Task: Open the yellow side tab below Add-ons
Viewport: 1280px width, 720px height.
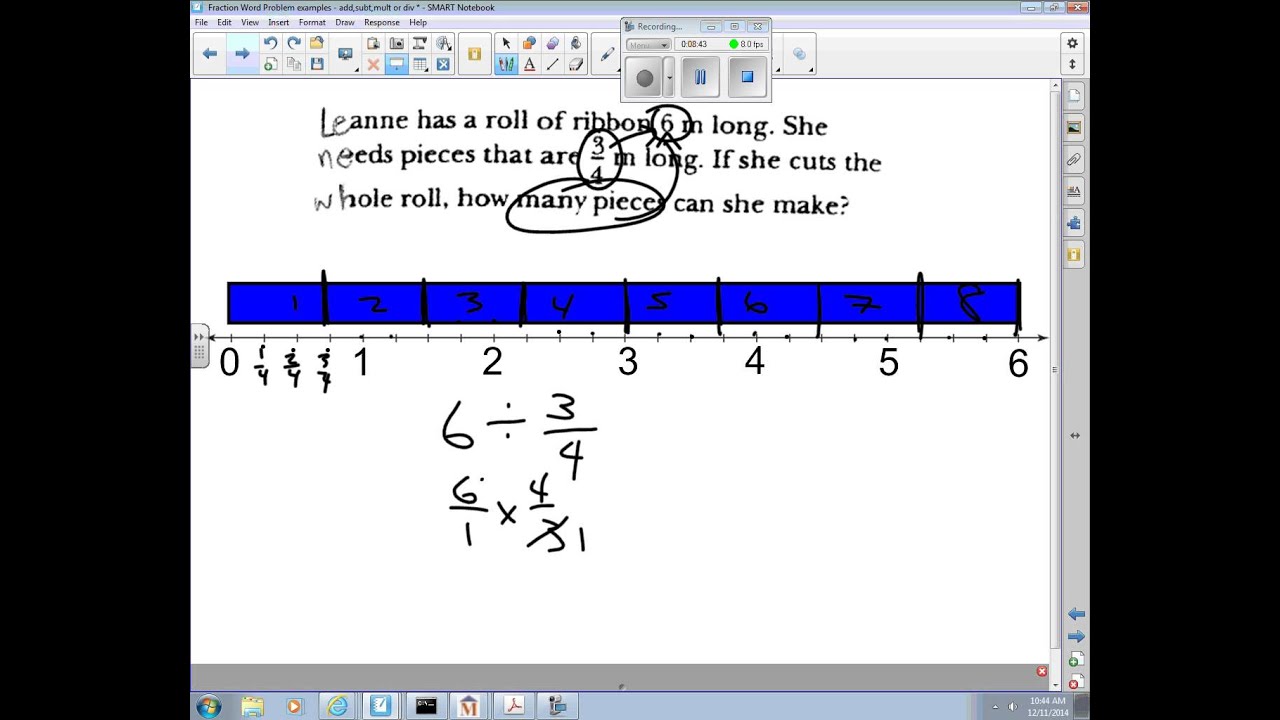Action: click(x=1074, y=255)
